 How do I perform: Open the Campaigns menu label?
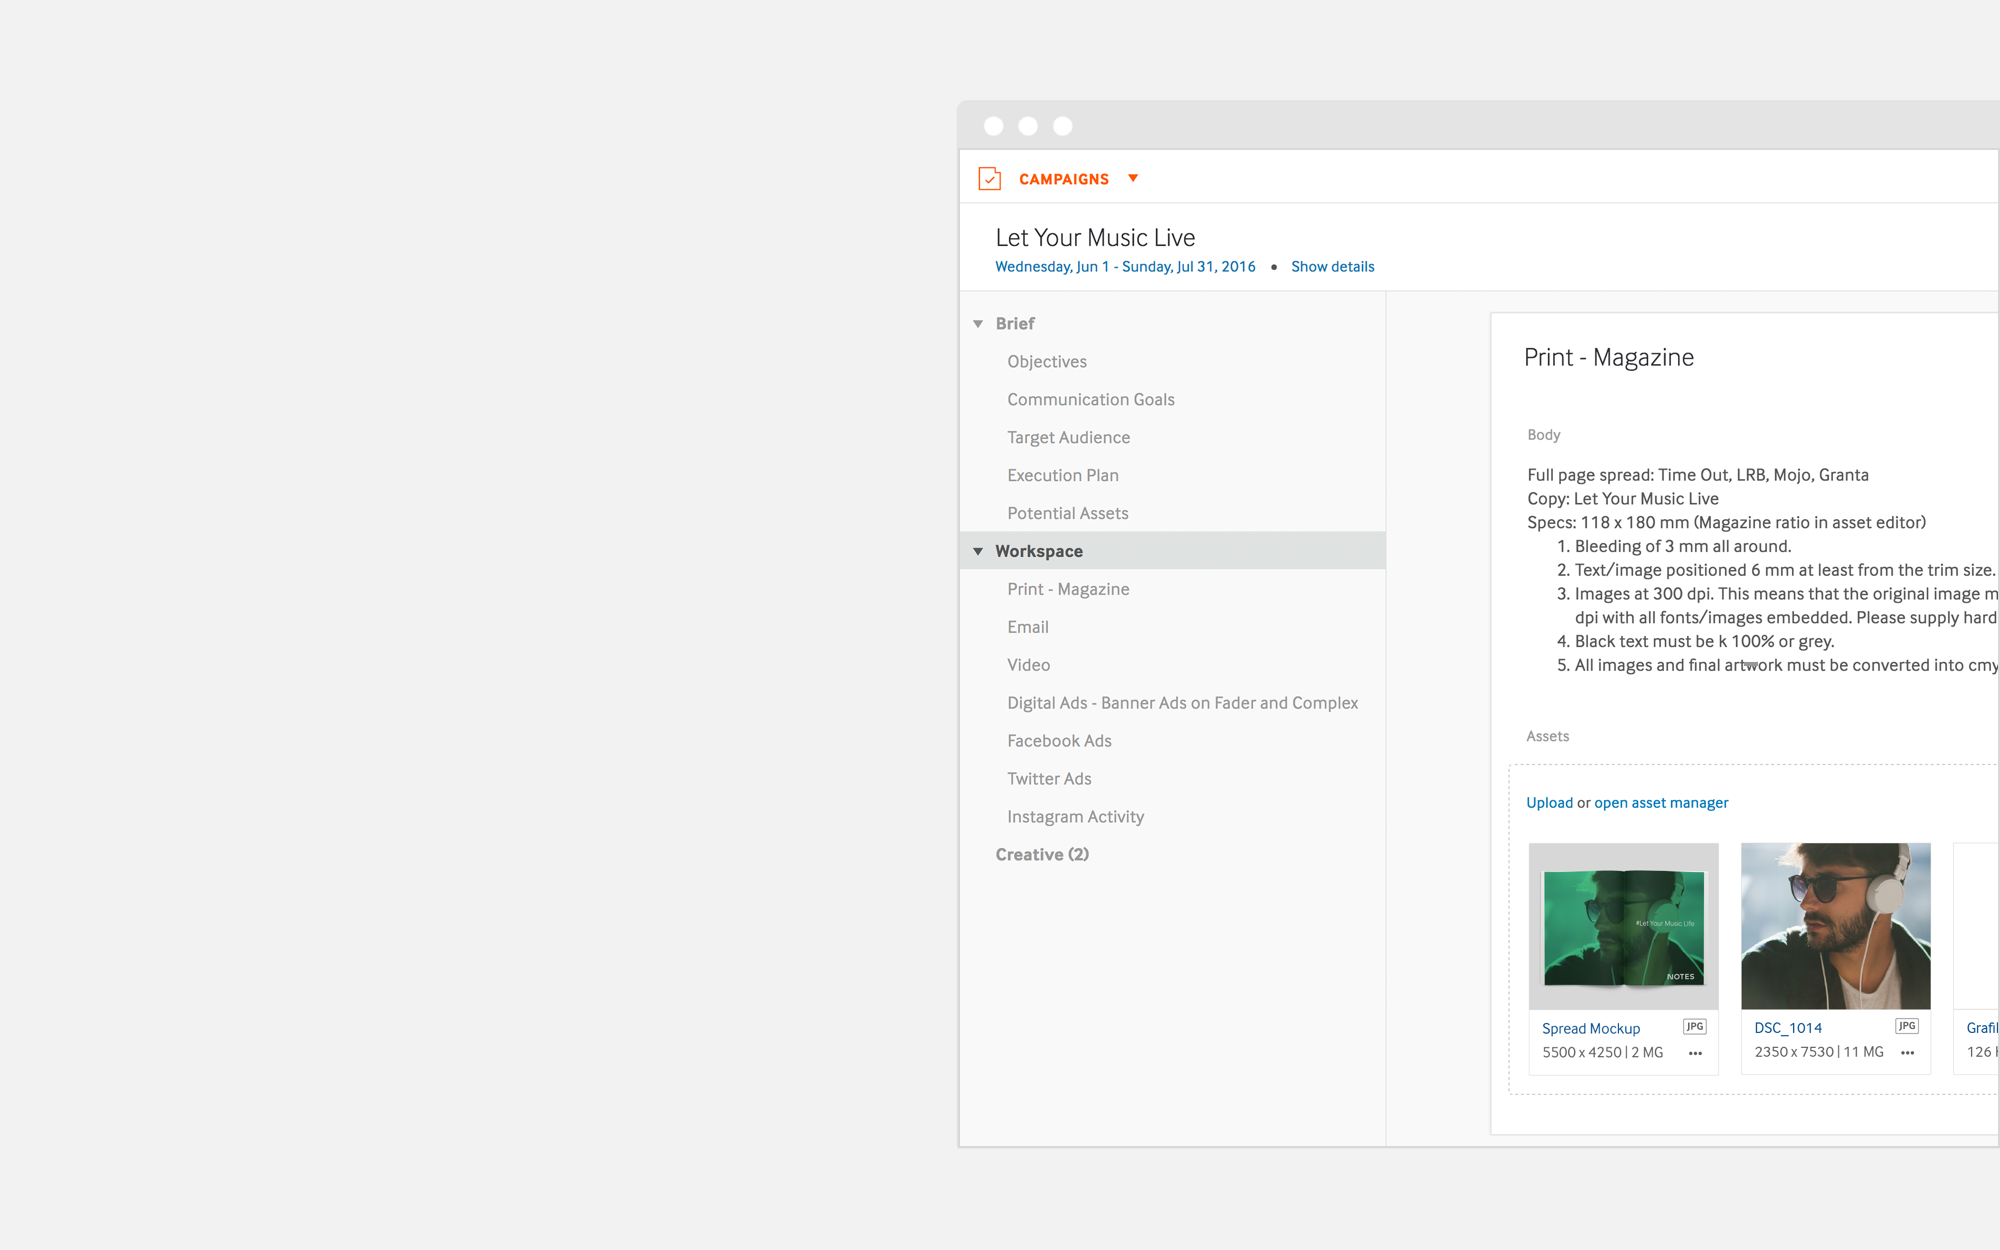click(x=1064, y=179)
